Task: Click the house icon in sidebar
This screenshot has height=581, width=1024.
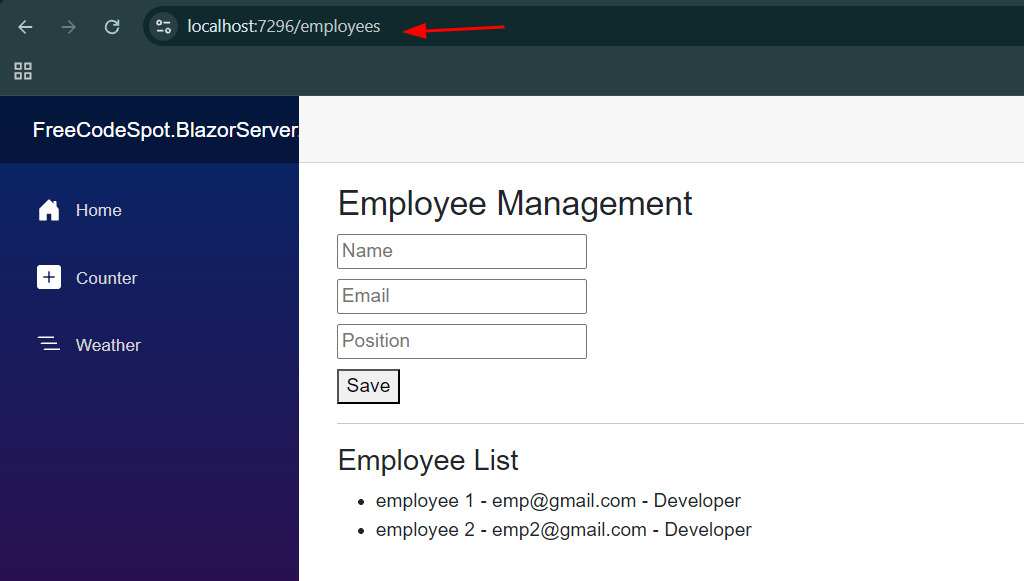Action: tap(49, 210)
